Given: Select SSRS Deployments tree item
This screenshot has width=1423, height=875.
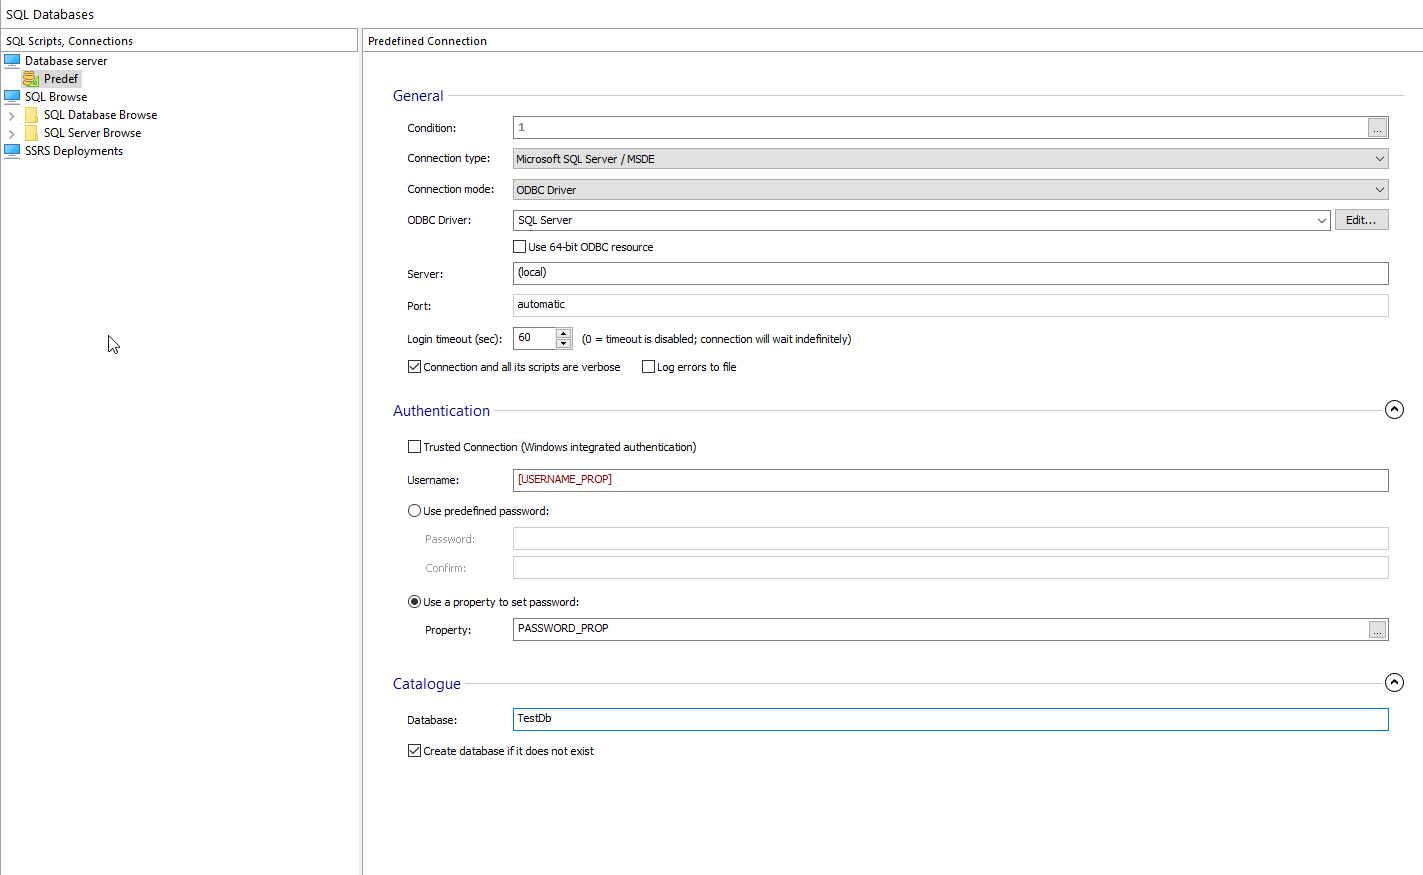Looking at the screenshot, I should [x=74, y=151].
